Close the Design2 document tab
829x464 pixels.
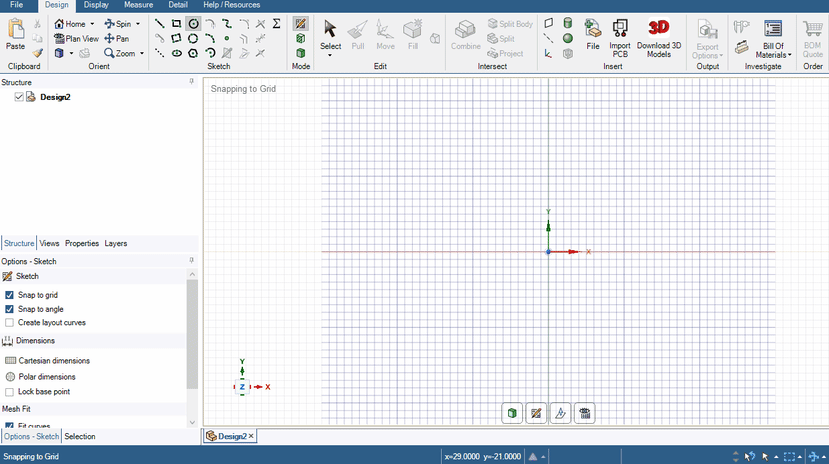[251, 436]
